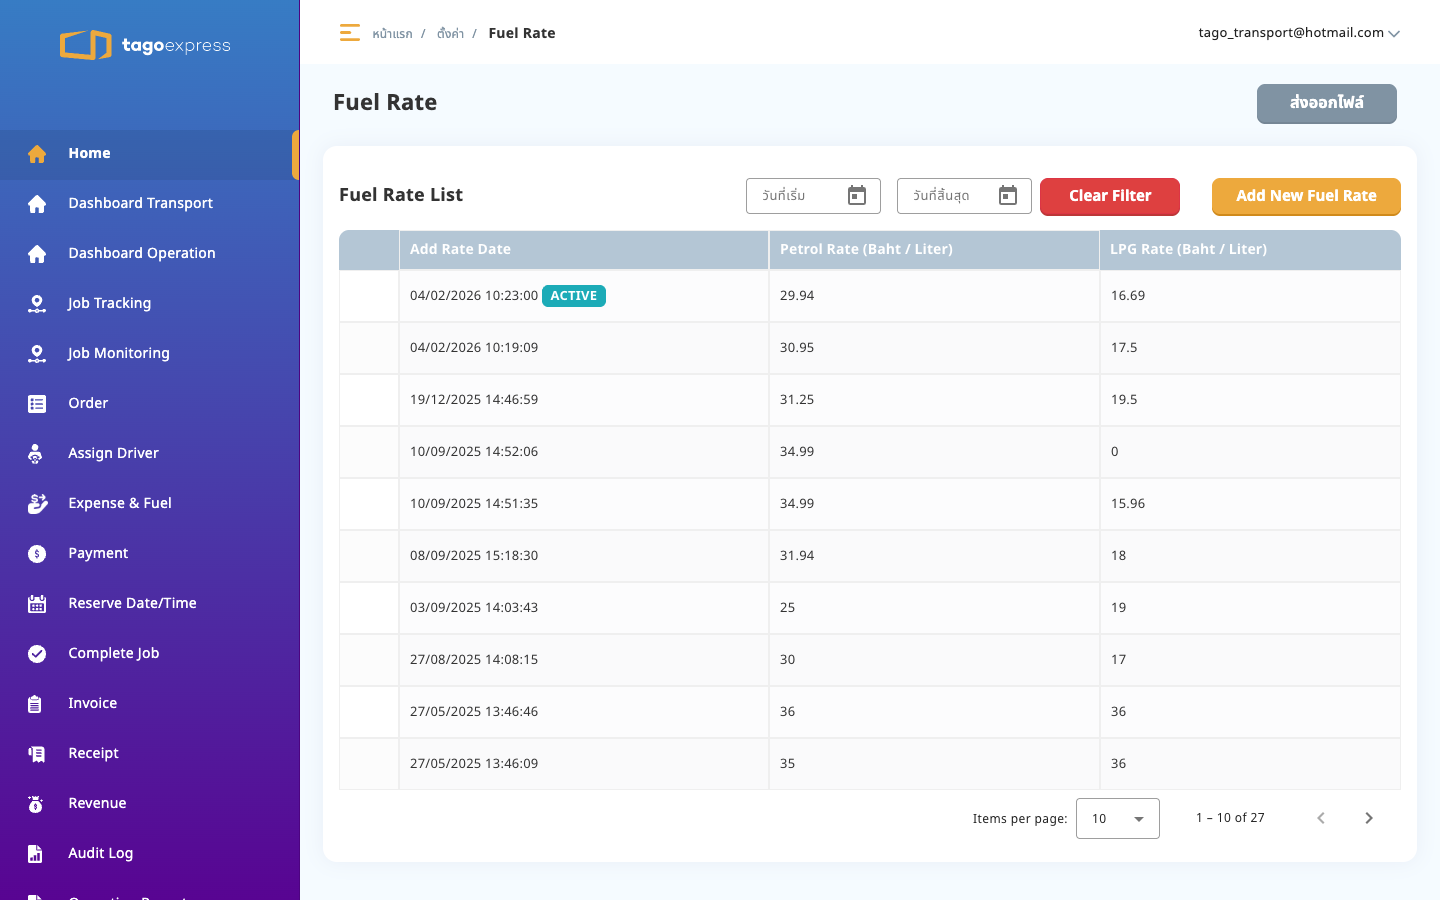Image resolution: width=1440 pixels, height=900 pixels.
Task: Click the วันที่สิ้นสุด end date field
Action: (964, 196)
